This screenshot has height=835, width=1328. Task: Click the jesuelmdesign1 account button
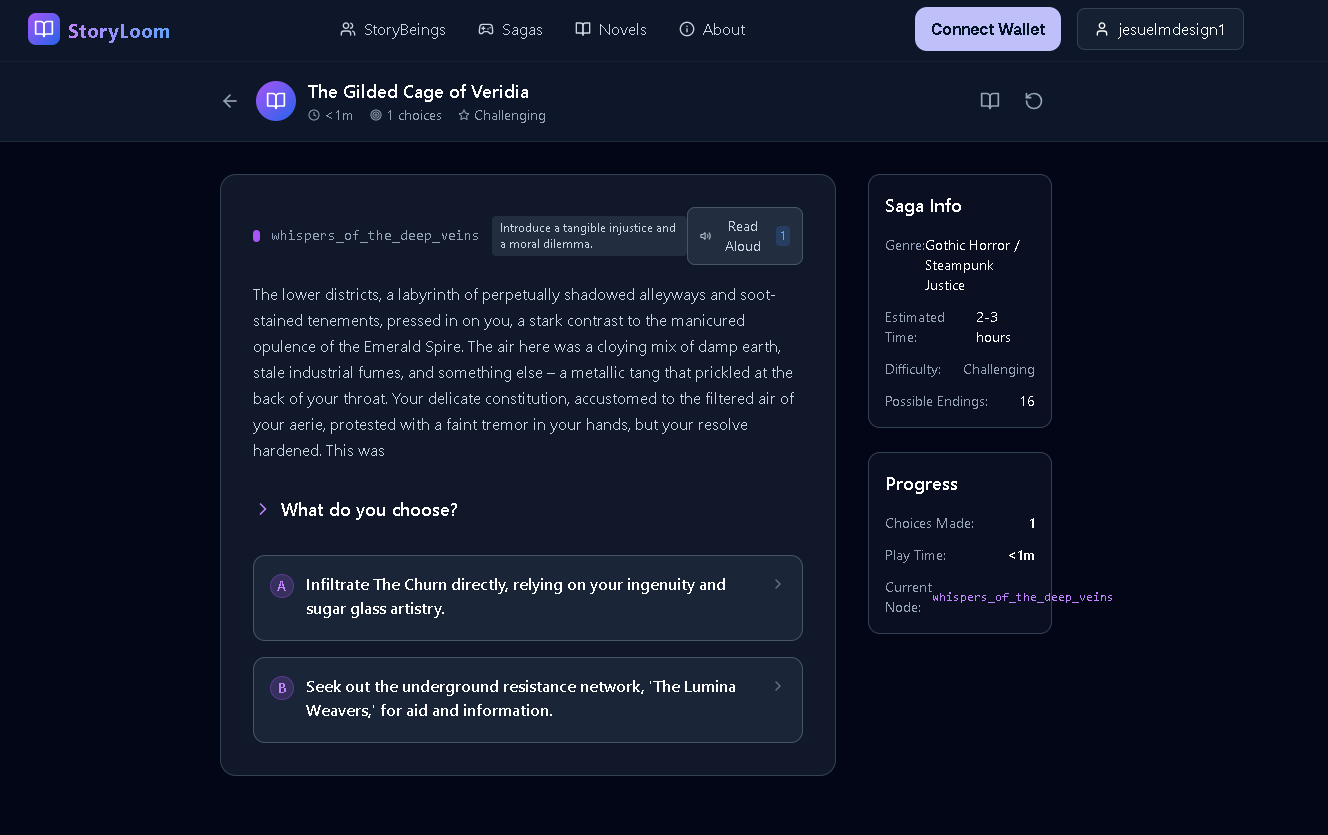tap(1160, 29)
